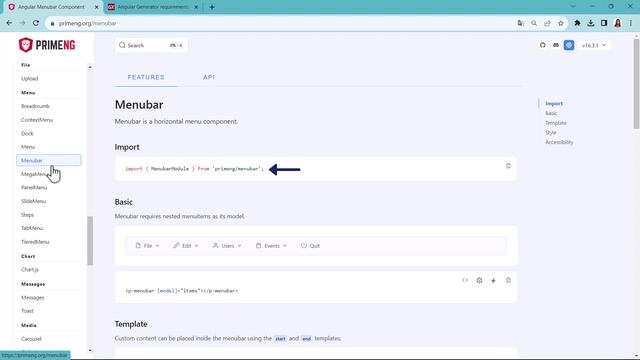Open the basic example in StackBlitz
The image size is (640, 360).
(493, 280)
